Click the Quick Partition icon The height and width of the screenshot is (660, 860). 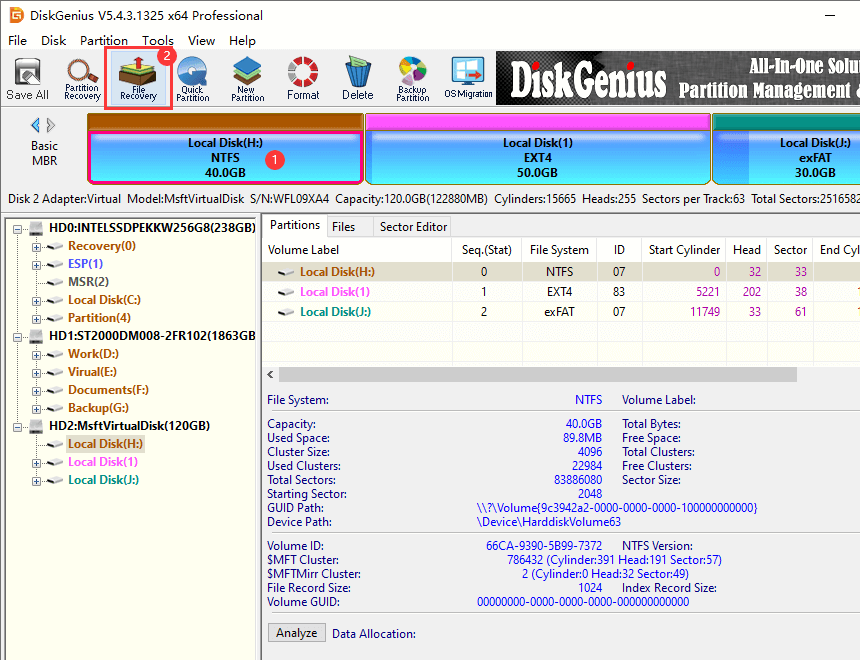(192, 78)
